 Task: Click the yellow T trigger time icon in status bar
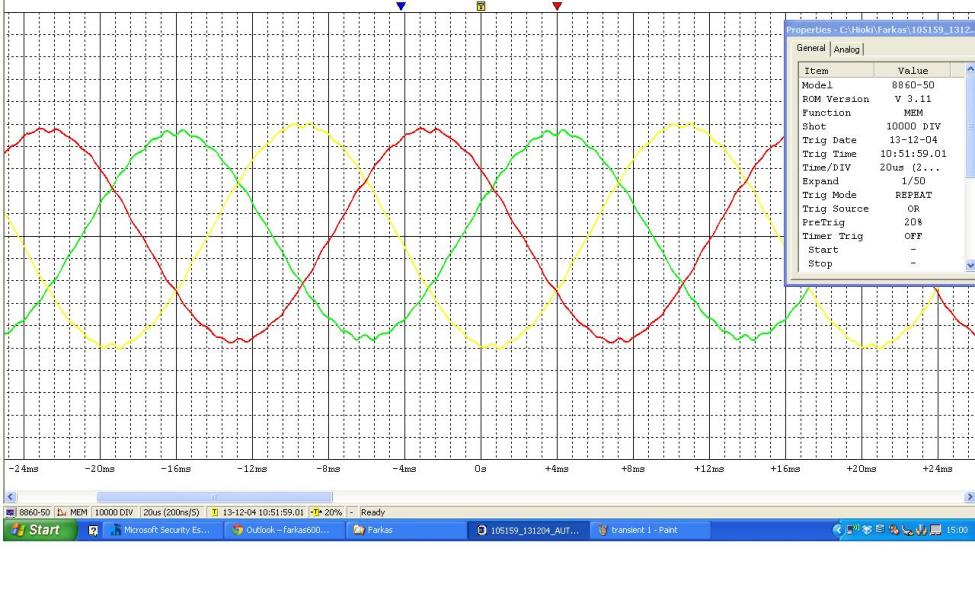215,513
